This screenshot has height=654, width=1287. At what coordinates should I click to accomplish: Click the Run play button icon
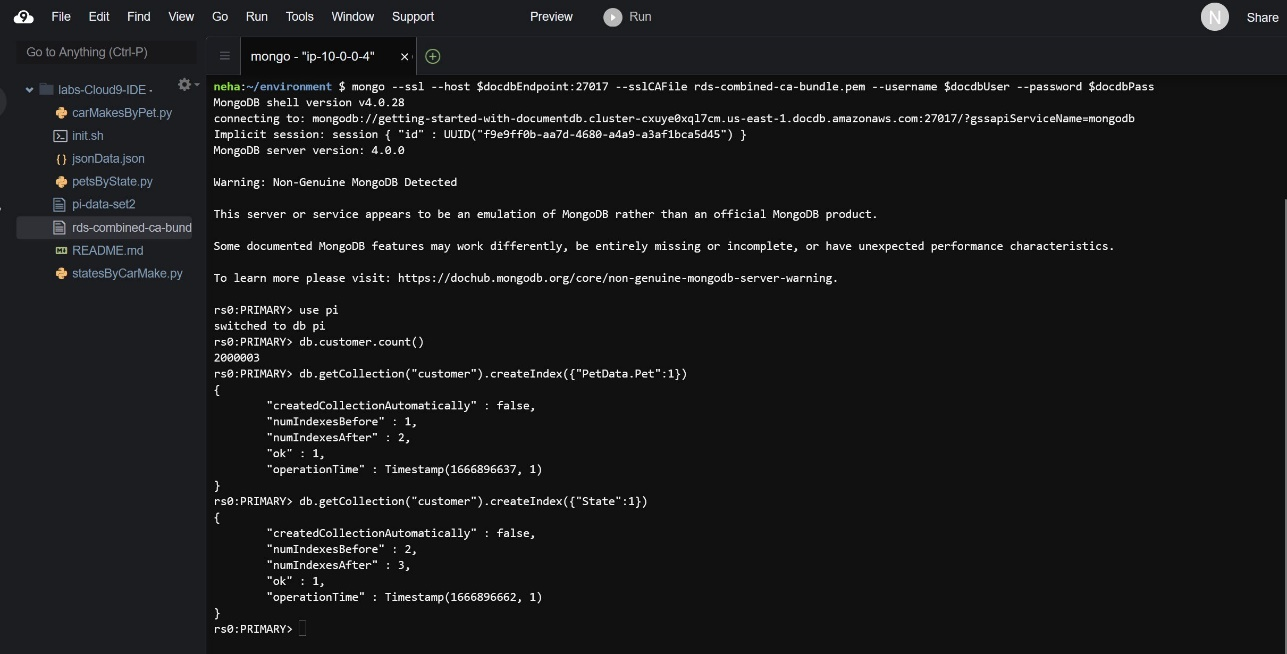tap(612, 17)
